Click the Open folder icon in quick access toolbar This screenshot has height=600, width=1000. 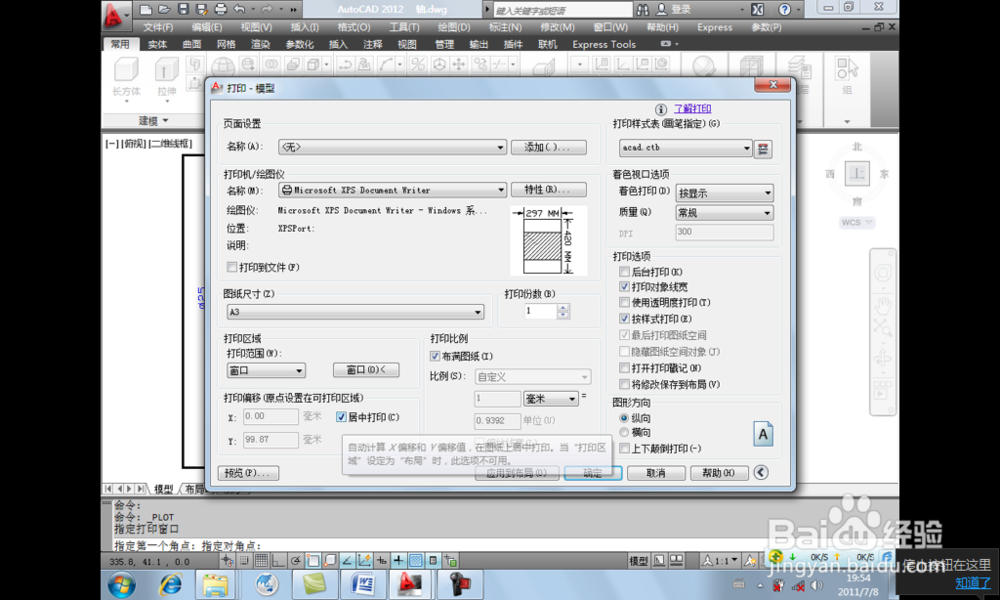165,9
